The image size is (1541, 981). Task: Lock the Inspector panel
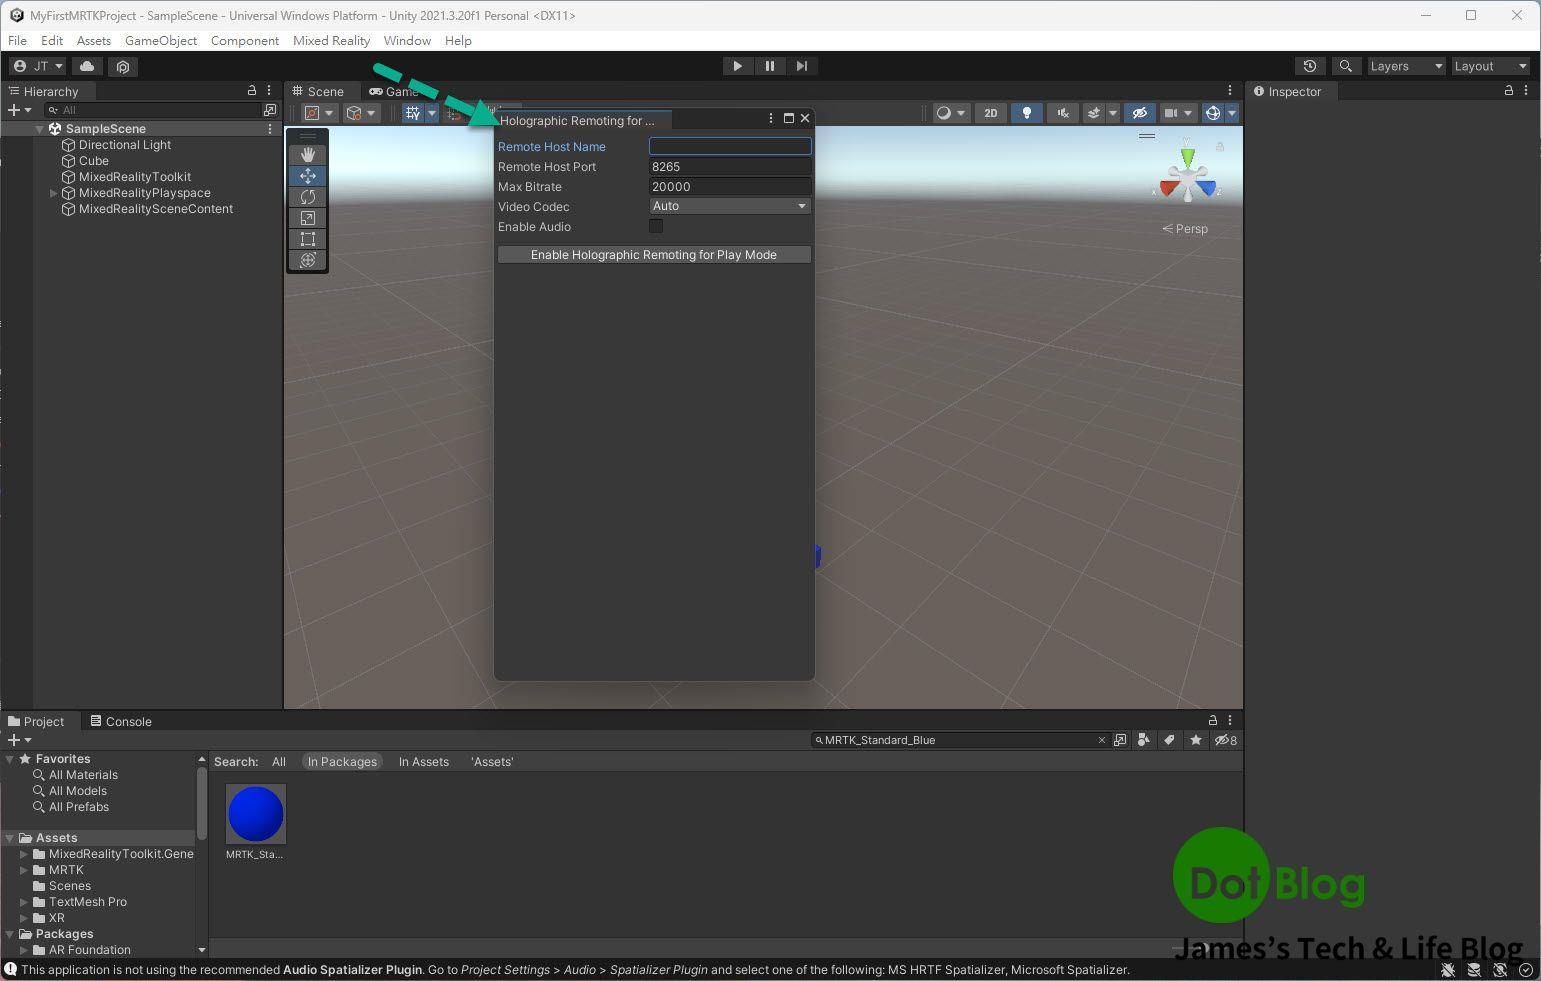tap(1509, 91)
